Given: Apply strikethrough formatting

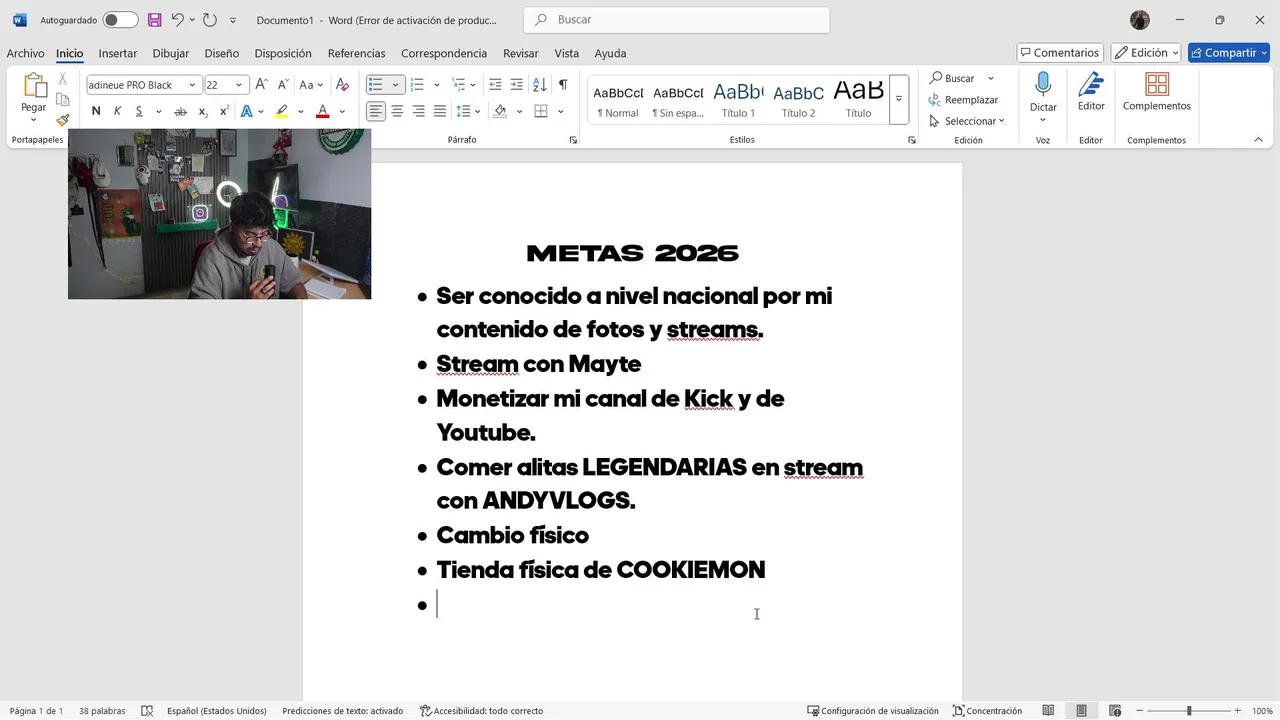Looking at the screenshot, I should (x=180, y=112).
